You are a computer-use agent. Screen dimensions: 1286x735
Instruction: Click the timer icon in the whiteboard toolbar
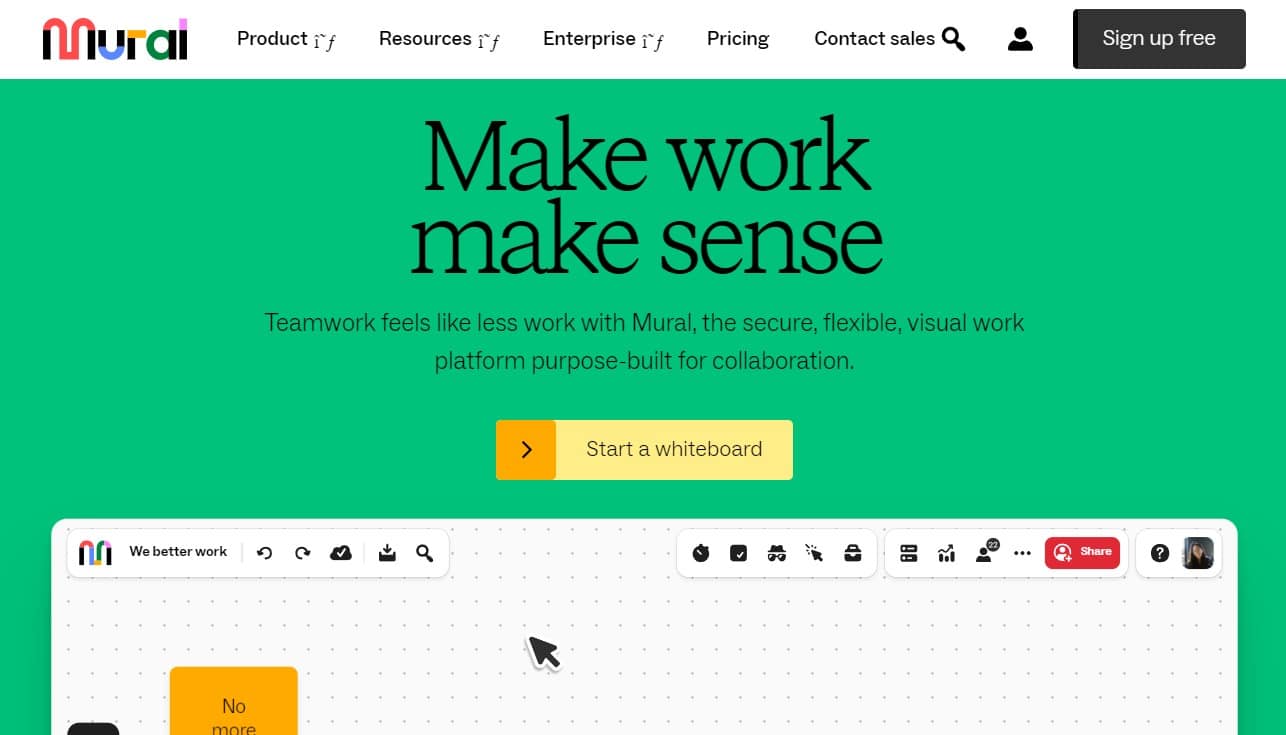pos(701,553)
